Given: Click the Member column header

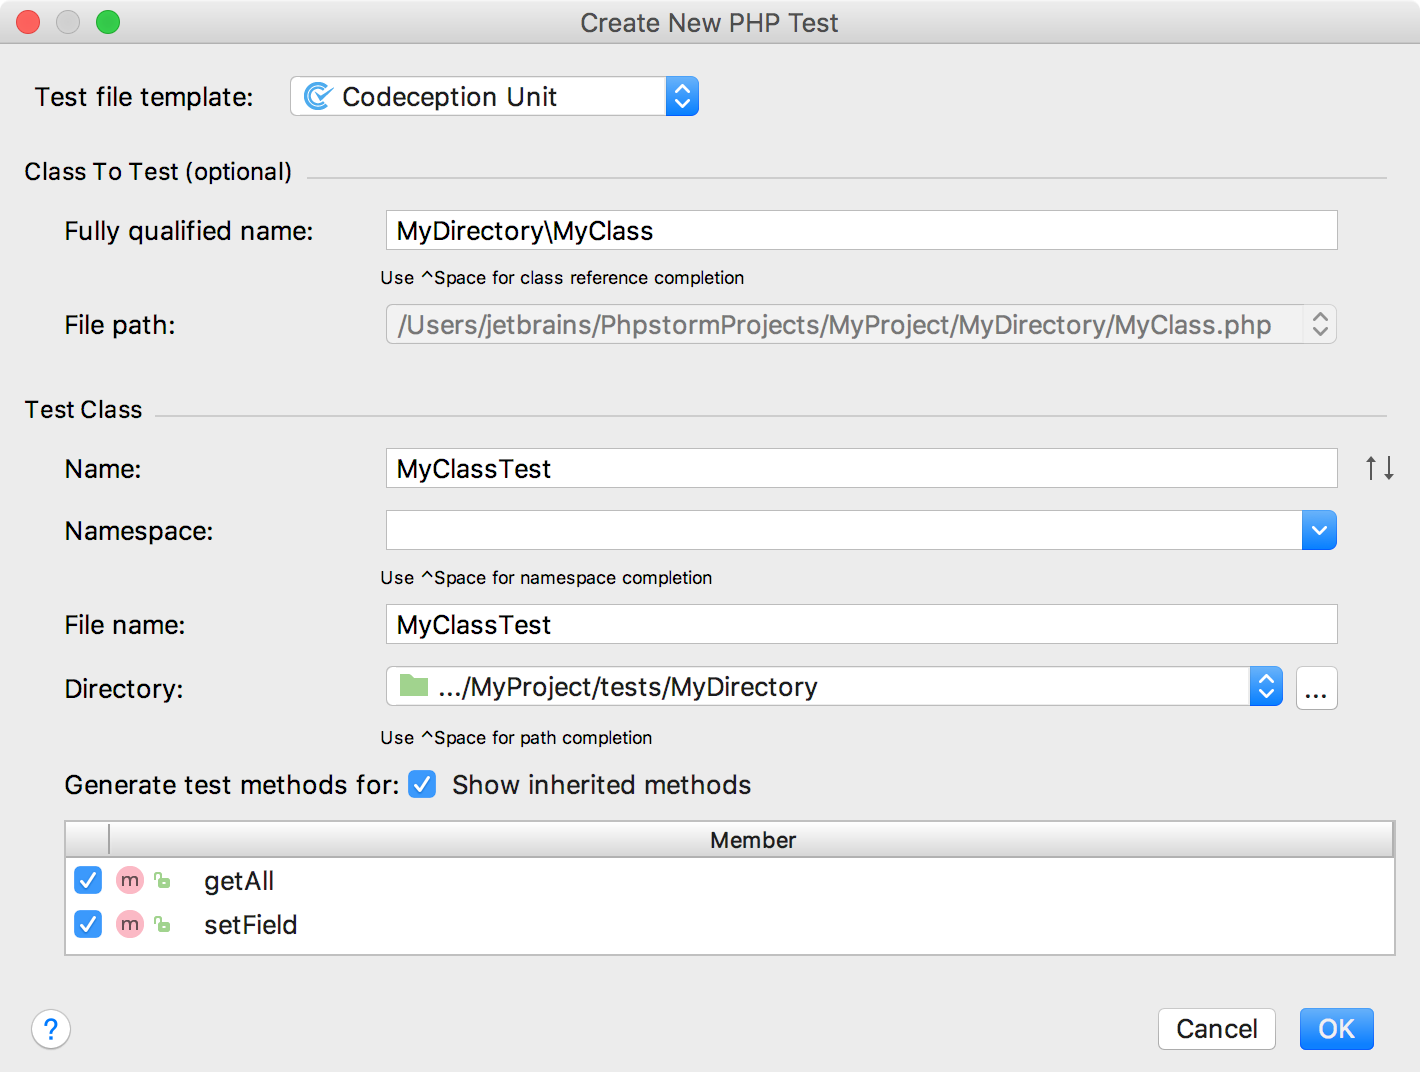Looking at the screenshot, I should pos(752,840).
